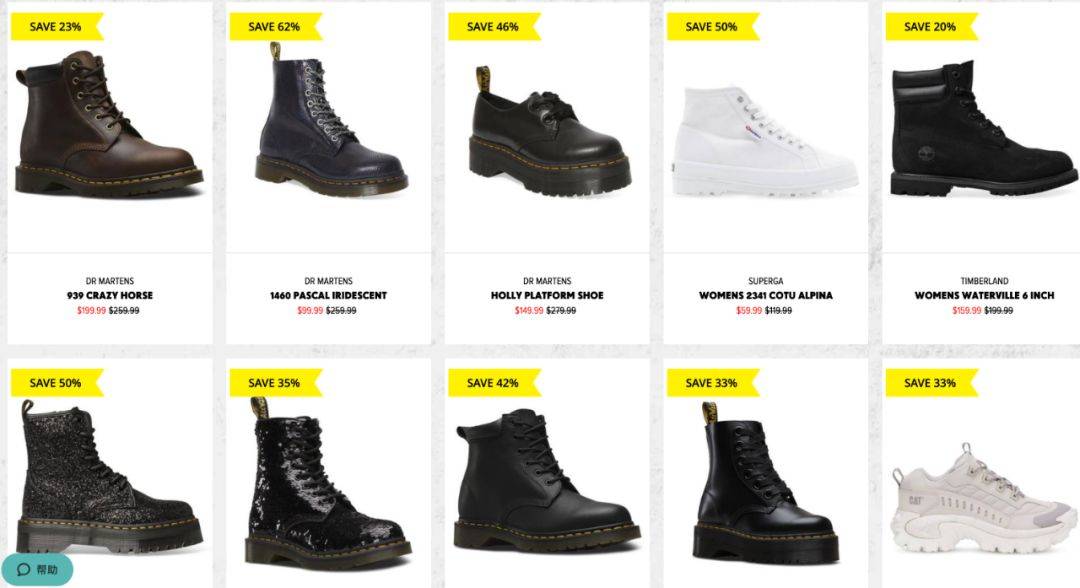Screen dimensions: 1080x588
Task: Select the black patent platform boot image
Action: [x=765, y=484]
